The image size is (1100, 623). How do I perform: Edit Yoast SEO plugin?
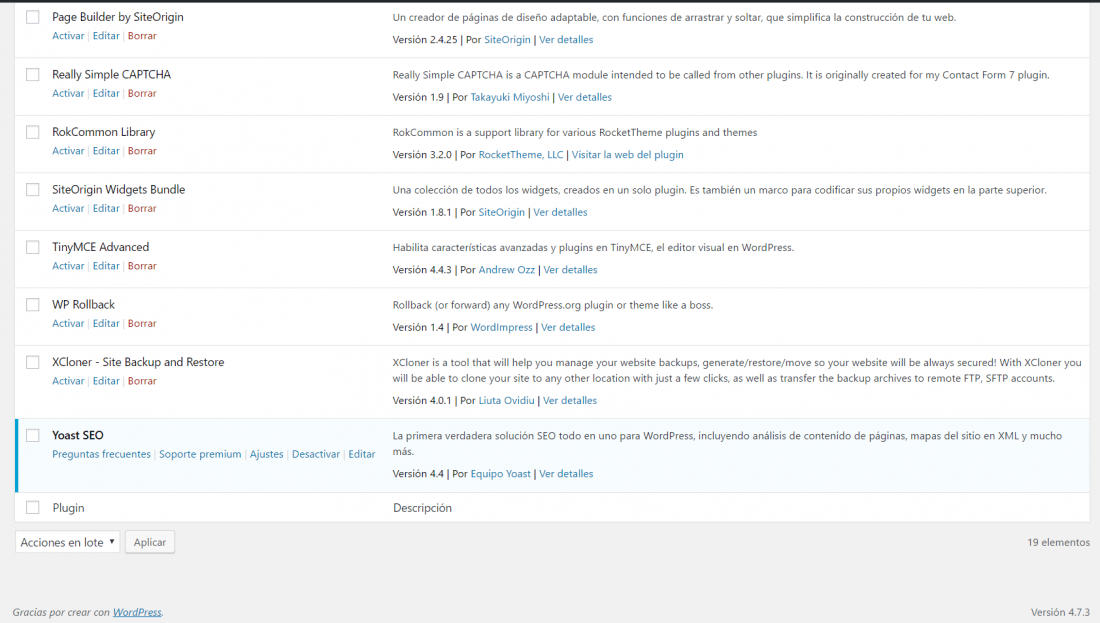point(362,455)
